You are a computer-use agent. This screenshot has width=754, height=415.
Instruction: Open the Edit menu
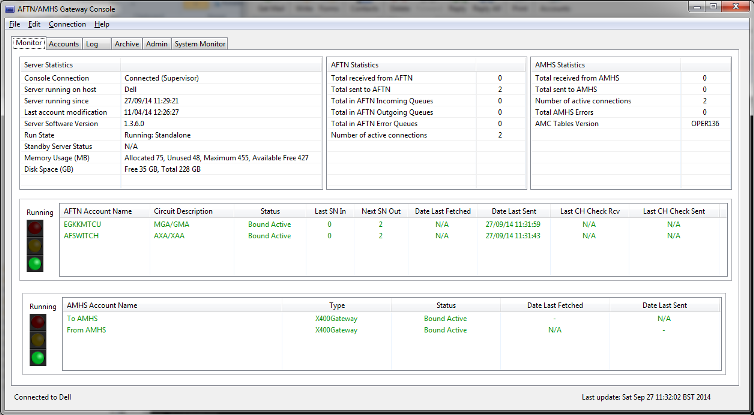tap(34, 23)
